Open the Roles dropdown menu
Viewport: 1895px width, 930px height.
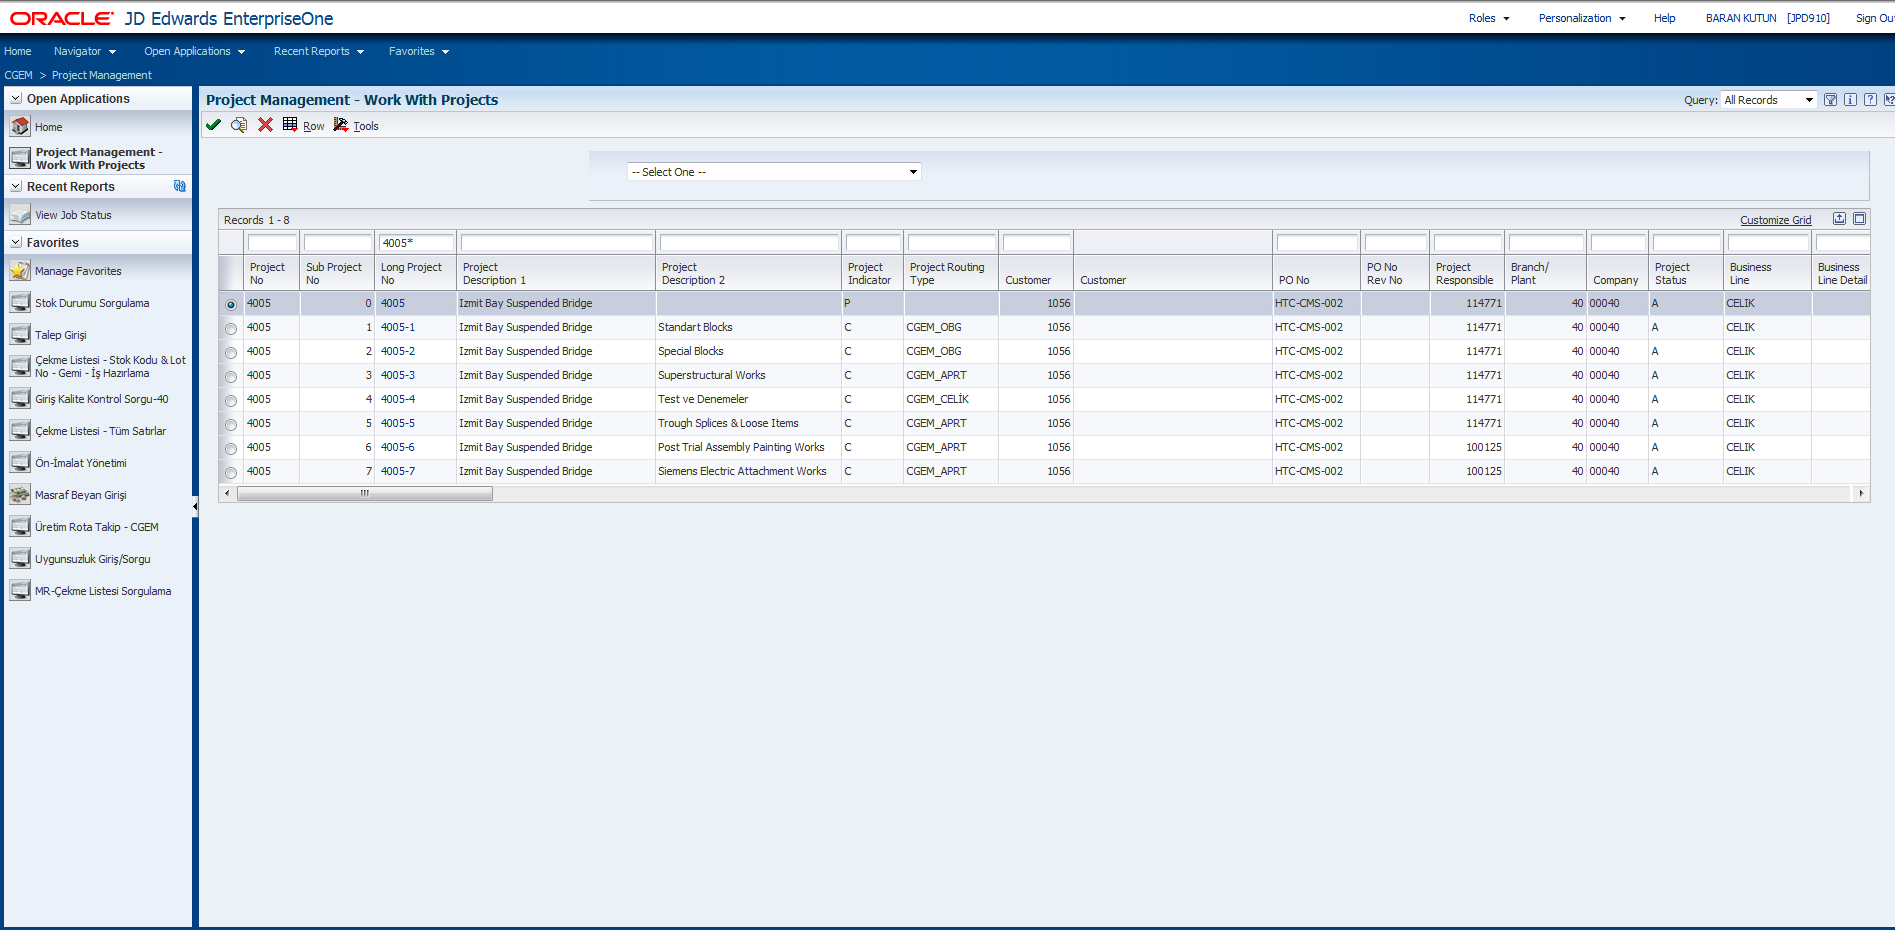point(1489,18)
